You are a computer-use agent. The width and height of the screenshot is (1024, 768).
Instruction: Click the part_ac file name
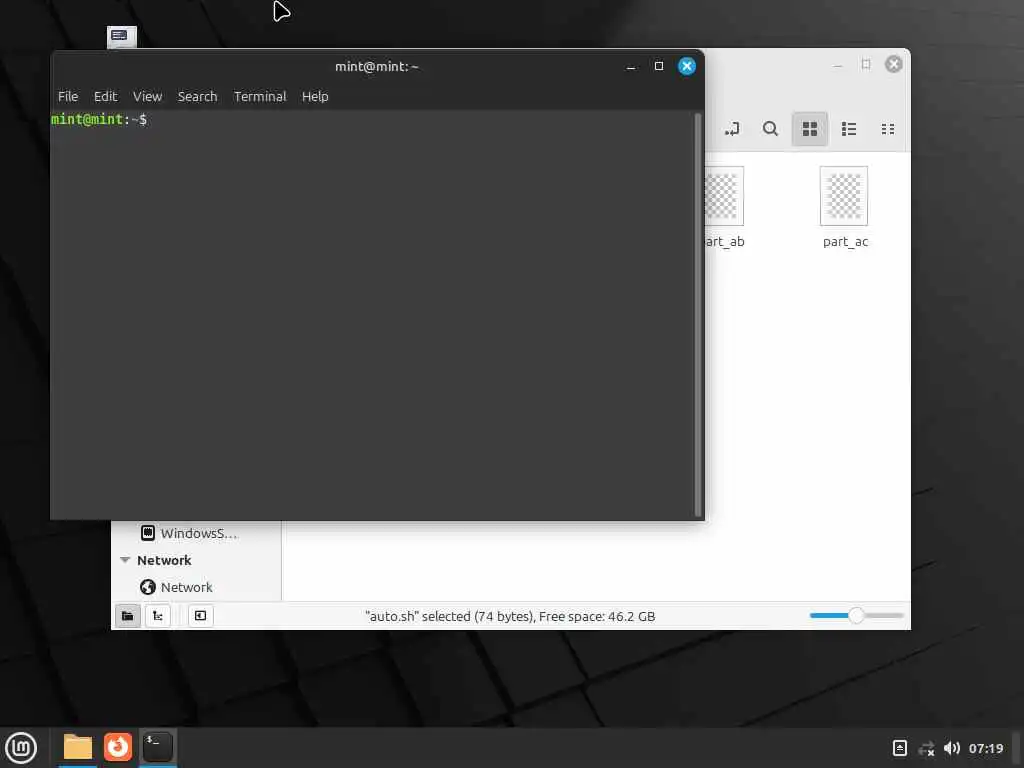pos(845,242)
